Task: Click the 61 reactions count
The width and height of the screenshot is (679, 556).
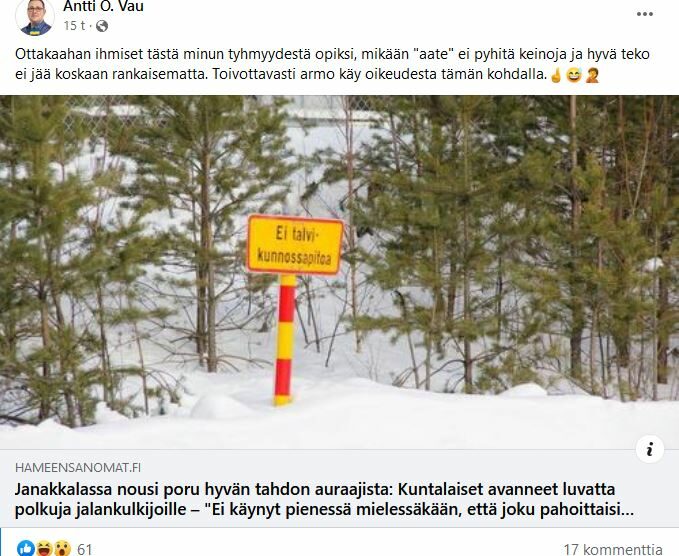Action: point(84,550)
